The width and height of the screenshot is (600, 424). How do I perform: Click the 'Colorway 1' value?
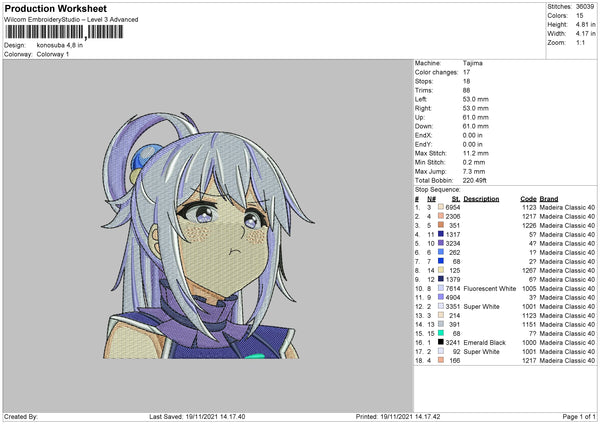pyautogui.click(x=53, y=54)
